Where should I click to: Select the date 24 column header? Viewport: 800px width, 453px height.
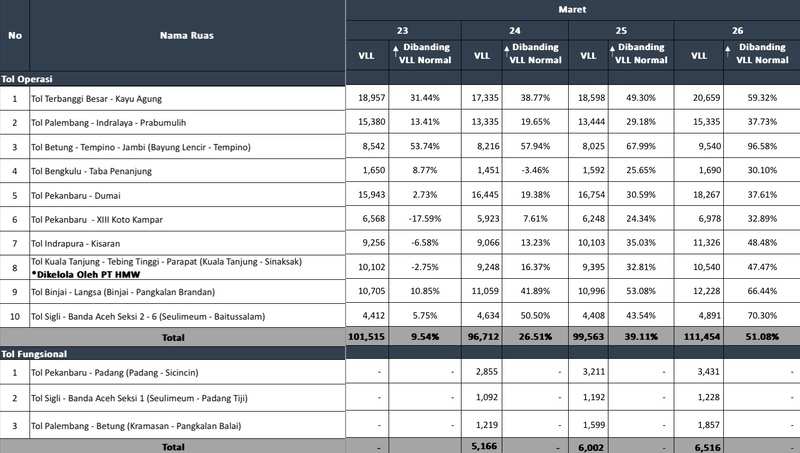click(514, 30)
